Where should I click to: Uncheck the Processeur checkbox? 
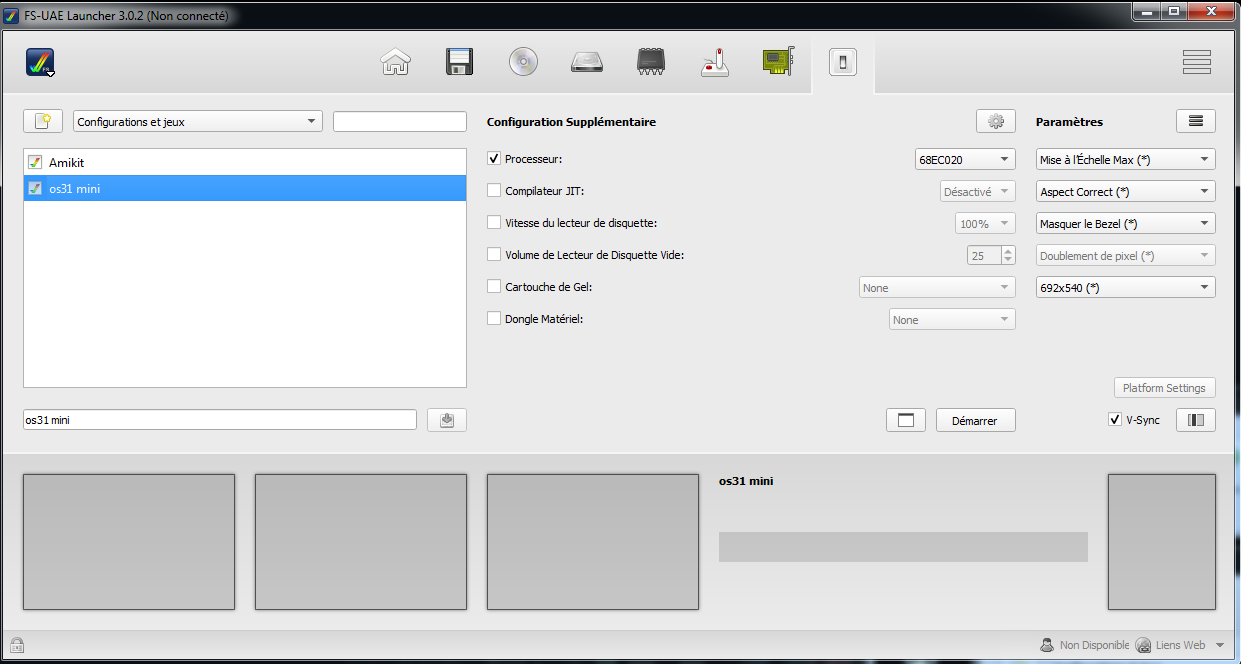coord(494,159)
